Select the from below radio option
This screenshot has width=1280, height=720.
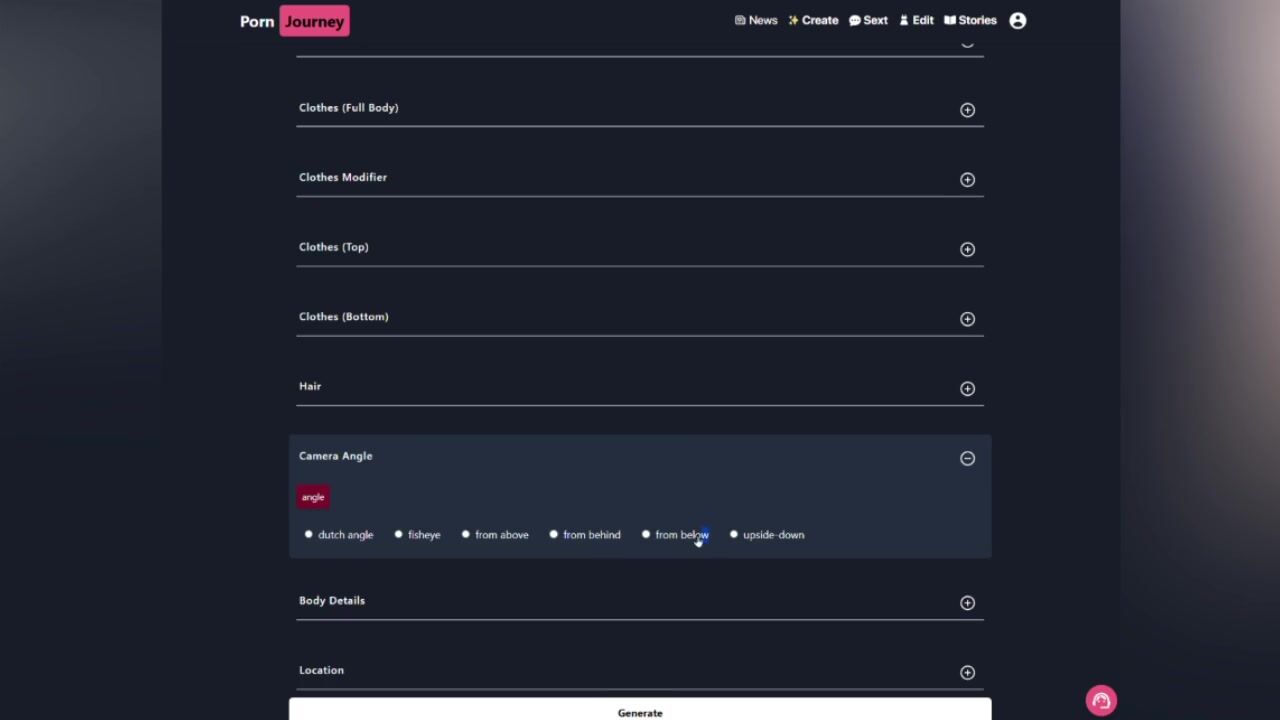click(646, 535)
